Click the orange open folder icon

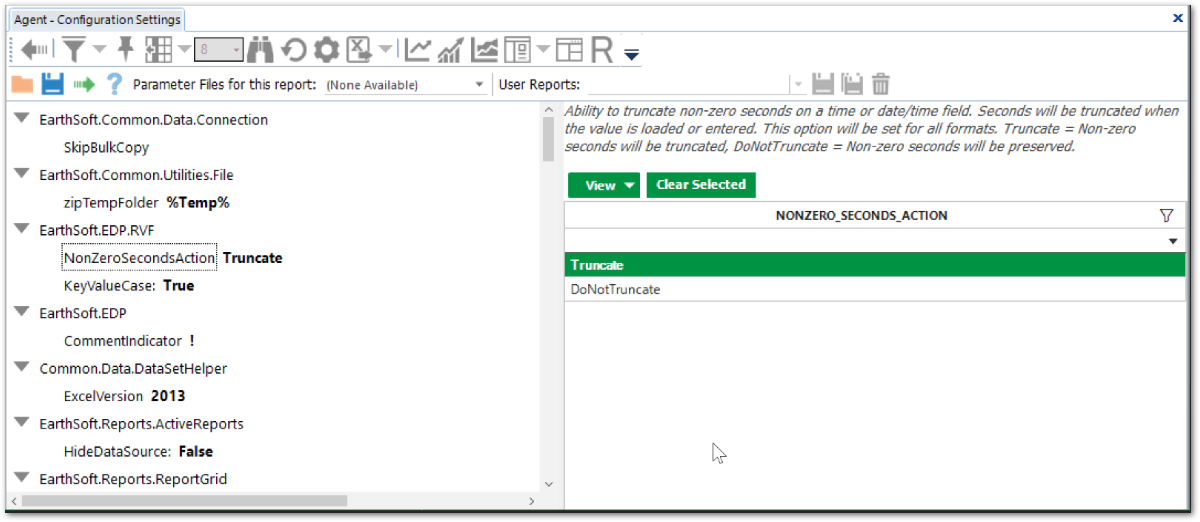pos(21,84)
